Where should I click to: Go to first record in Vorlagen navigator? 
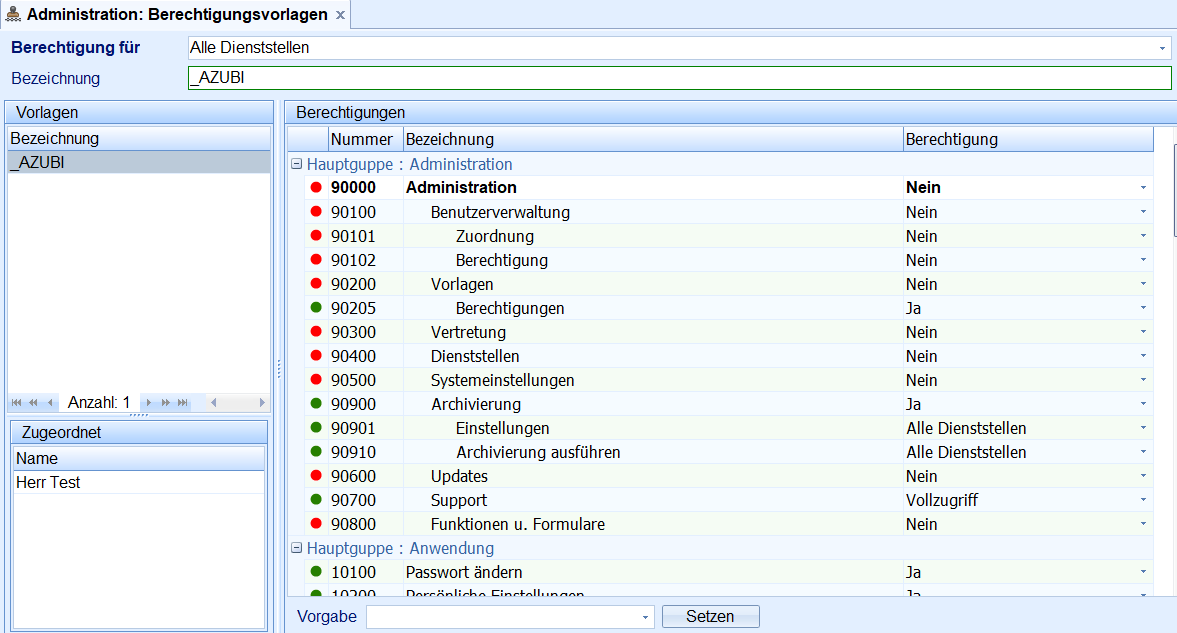[x=17, y=403]
